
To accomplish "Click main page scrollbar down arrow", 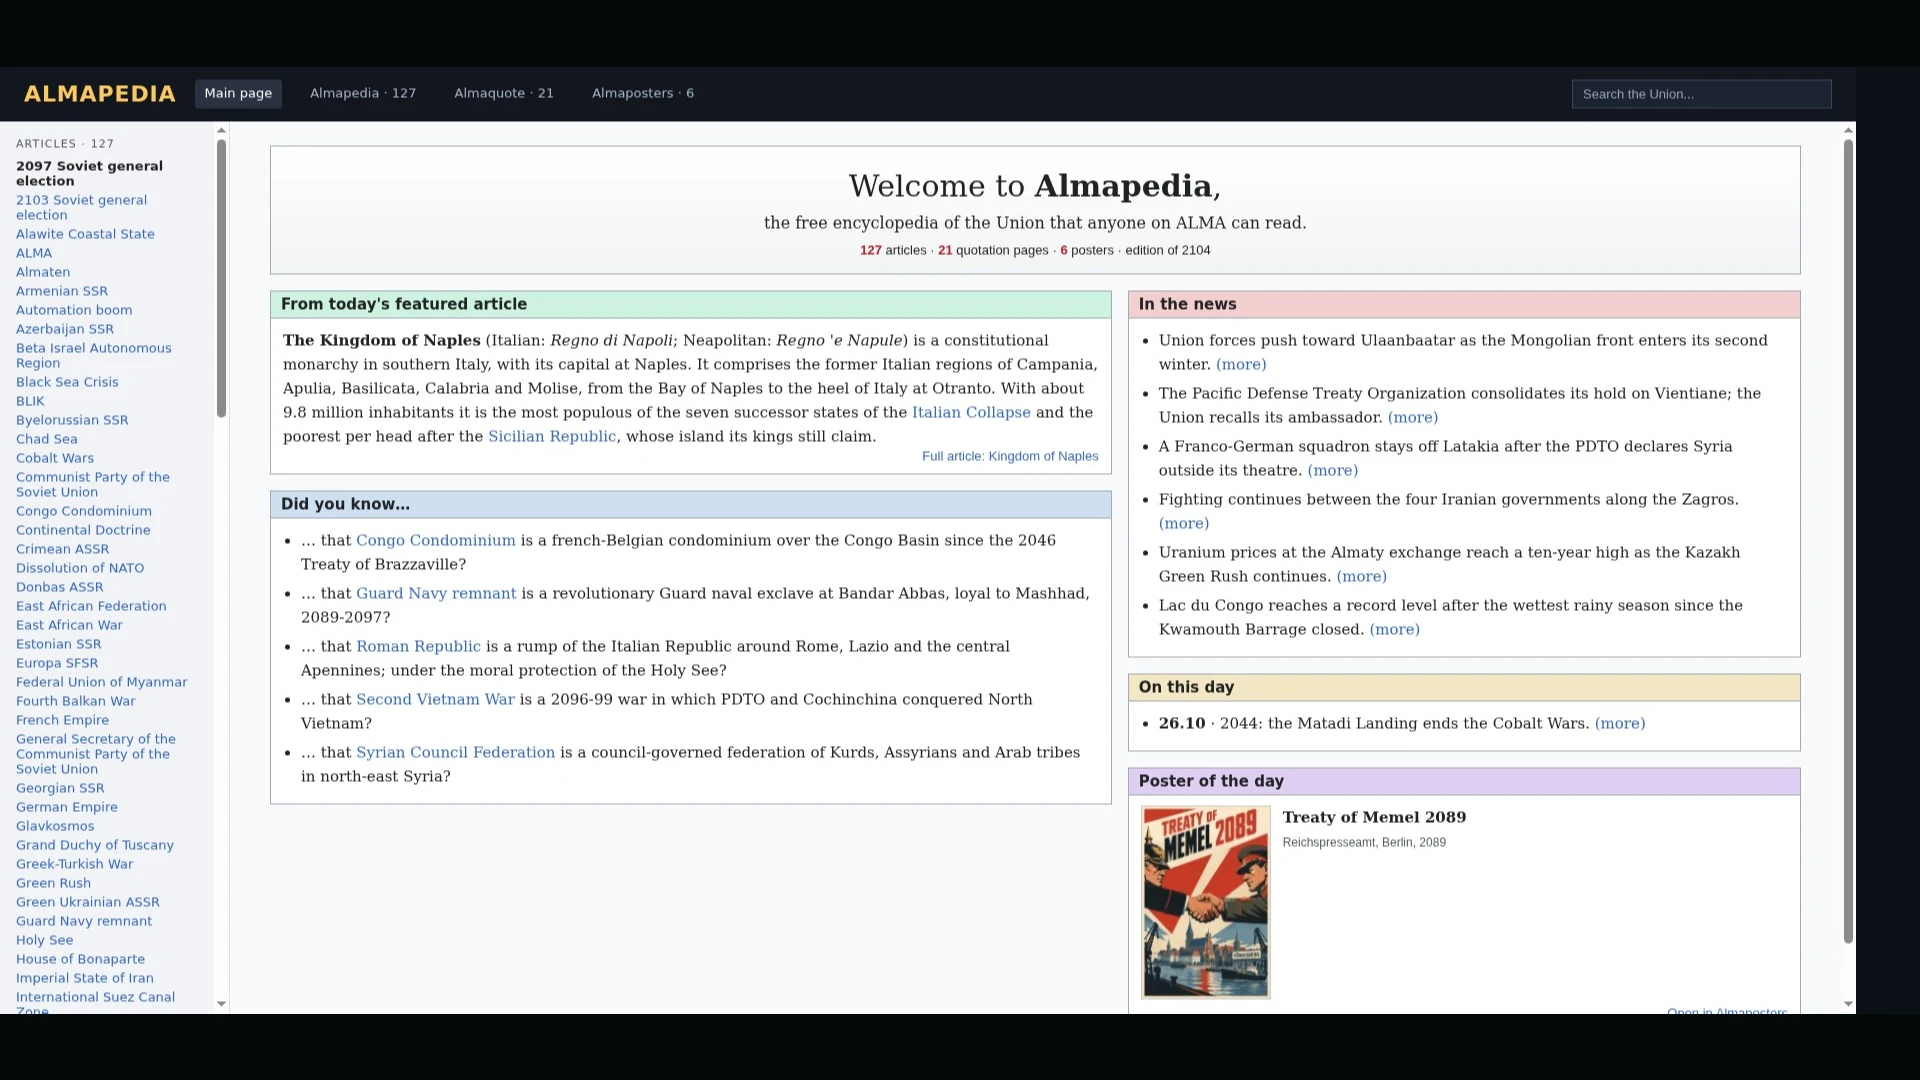I will [1848, 1004].
